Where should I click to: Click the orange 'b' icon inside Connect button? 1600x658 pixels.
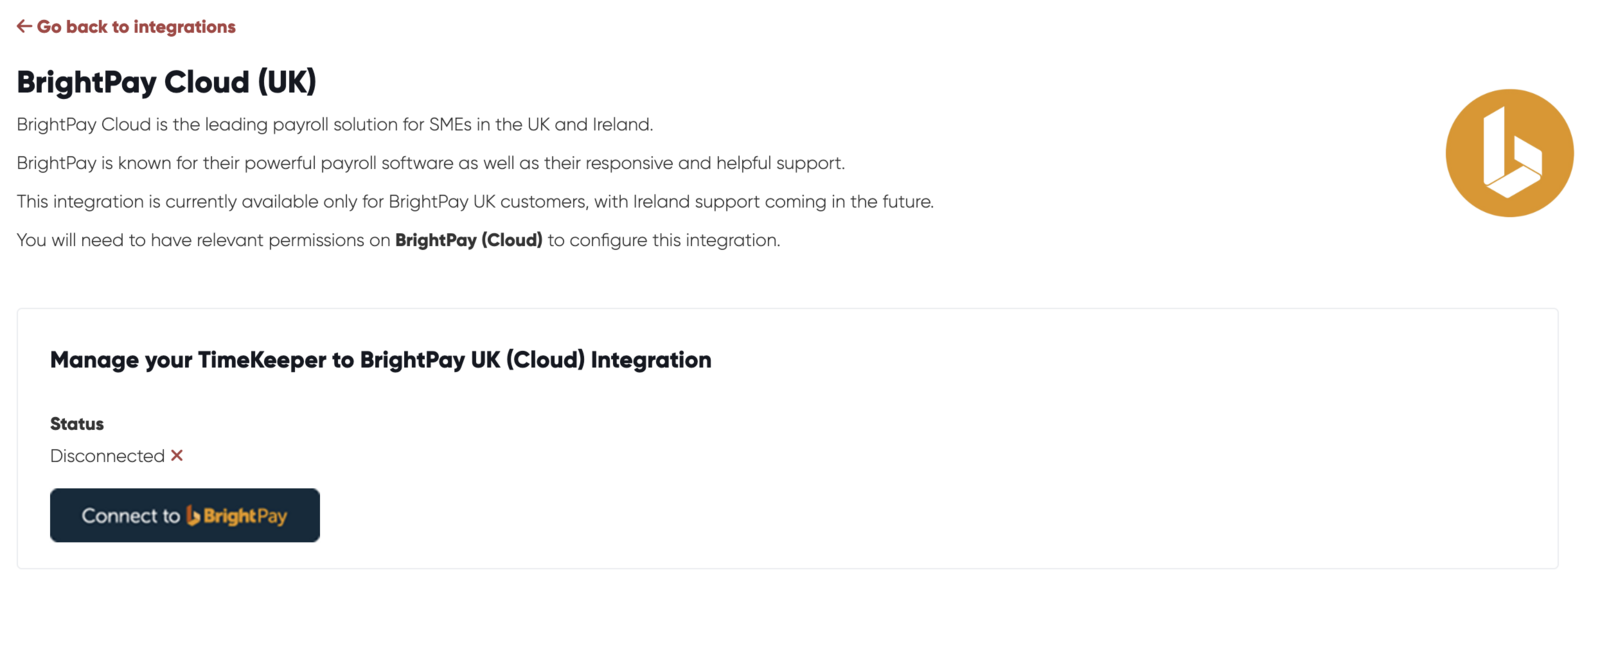pyautogui.click(x=193, y=515)
